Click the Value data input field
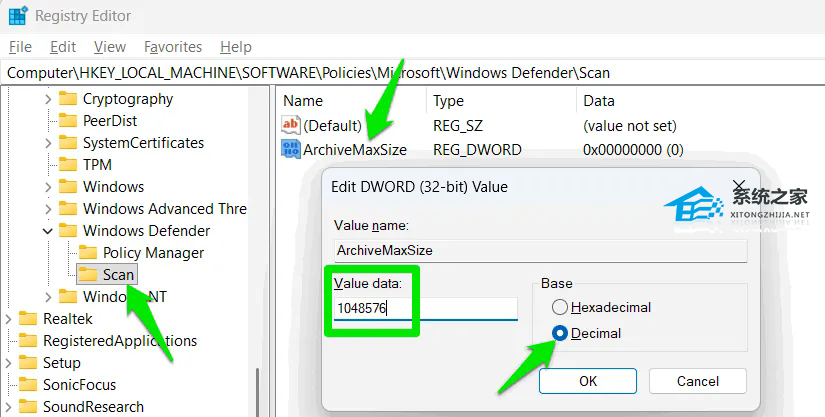 coord(425,309)
